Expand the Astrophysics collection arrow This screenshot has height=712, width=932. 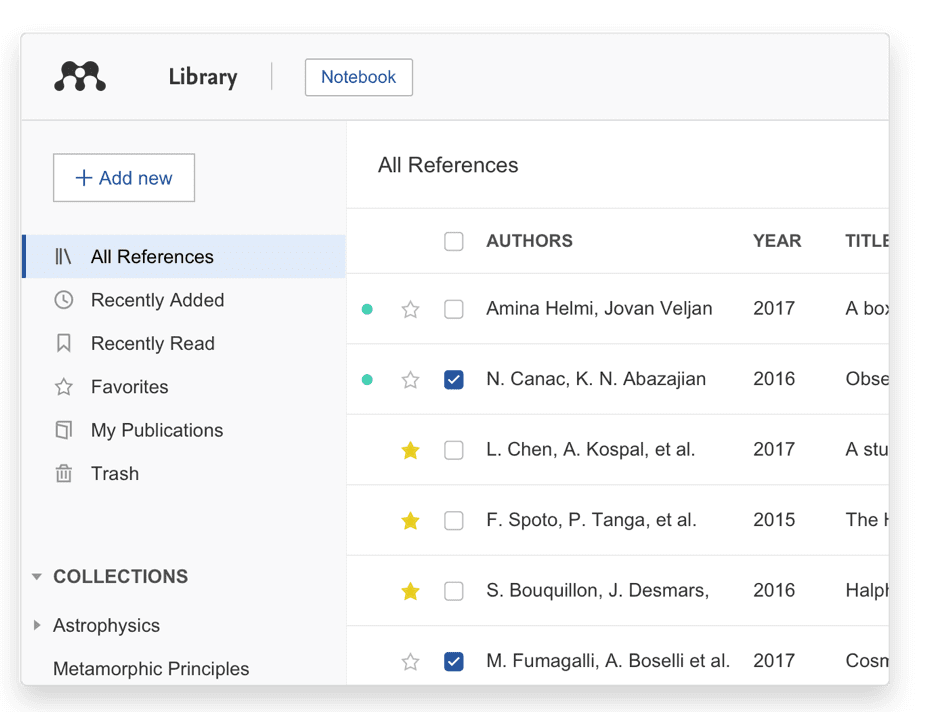pos(37,625)
